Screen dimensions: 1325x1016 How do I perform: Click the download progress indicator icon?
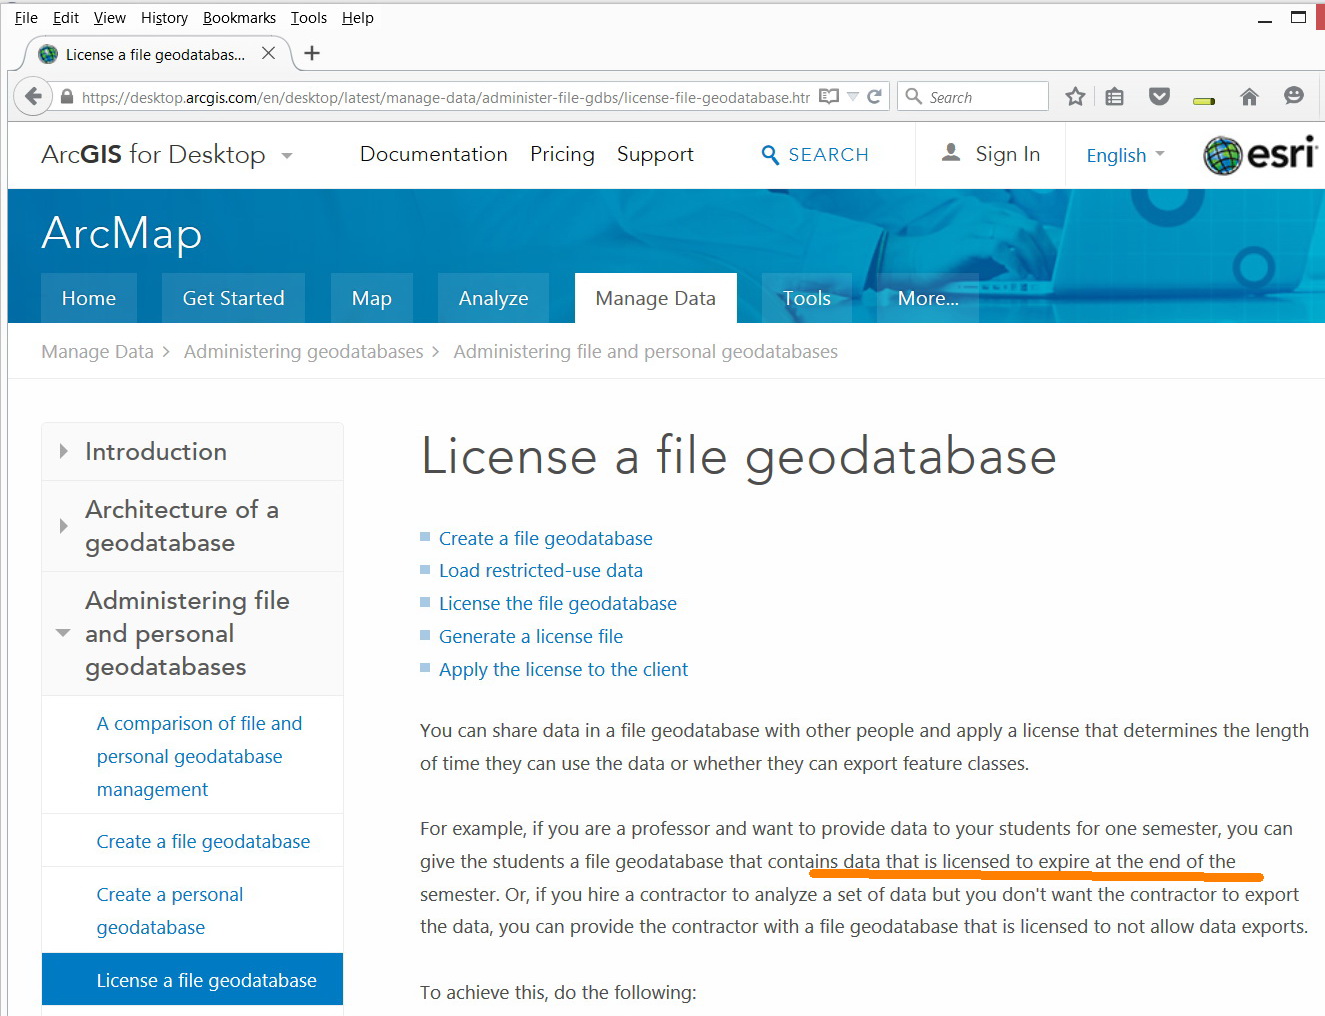click(1204, 99)
